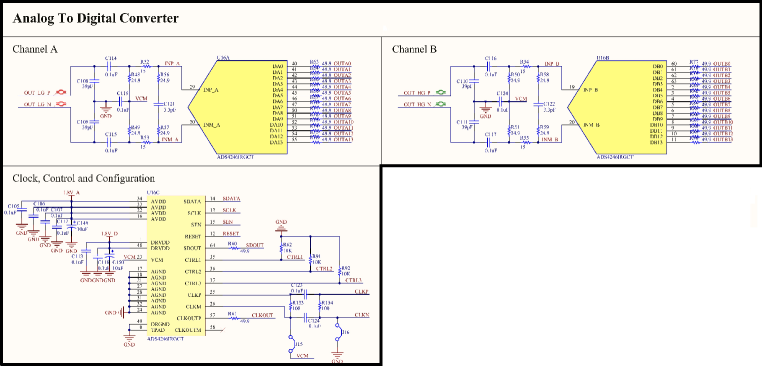
Task: Click the Analog To Digital Converter title
Action: click(96, 18)
